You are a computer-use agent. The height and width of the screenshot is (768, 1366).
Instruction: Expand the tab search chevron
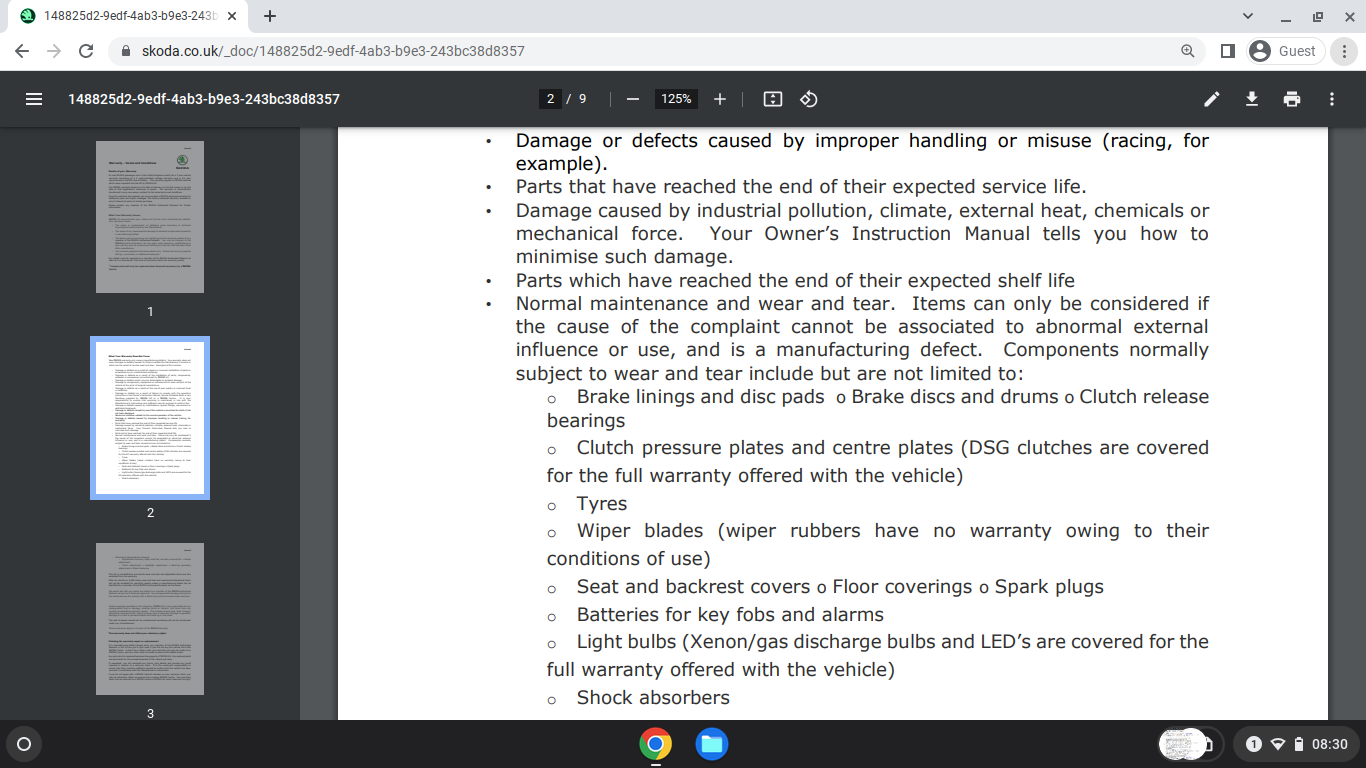pos(1247,16)
